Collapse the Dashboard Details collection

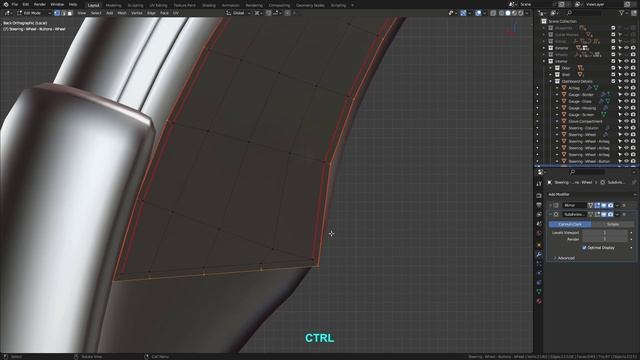[551, 81]
